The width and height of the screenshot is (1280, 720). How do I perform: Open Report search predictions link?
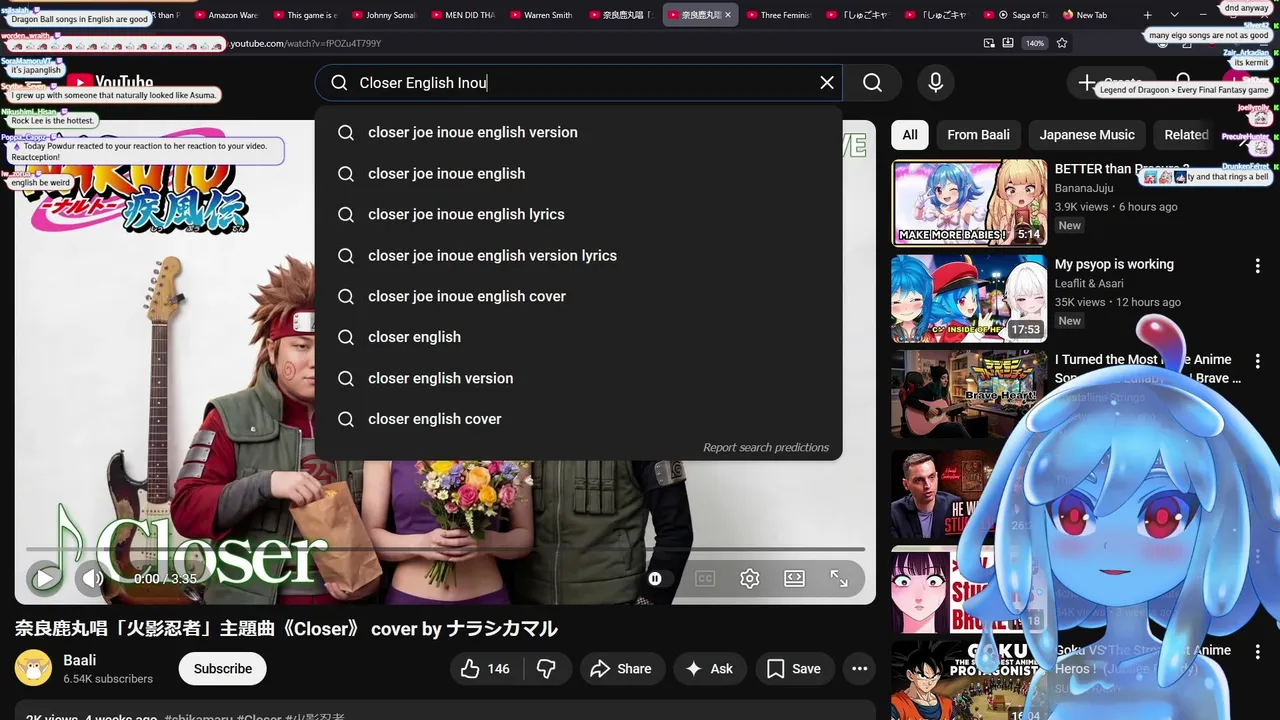click(x=766, y=447)
